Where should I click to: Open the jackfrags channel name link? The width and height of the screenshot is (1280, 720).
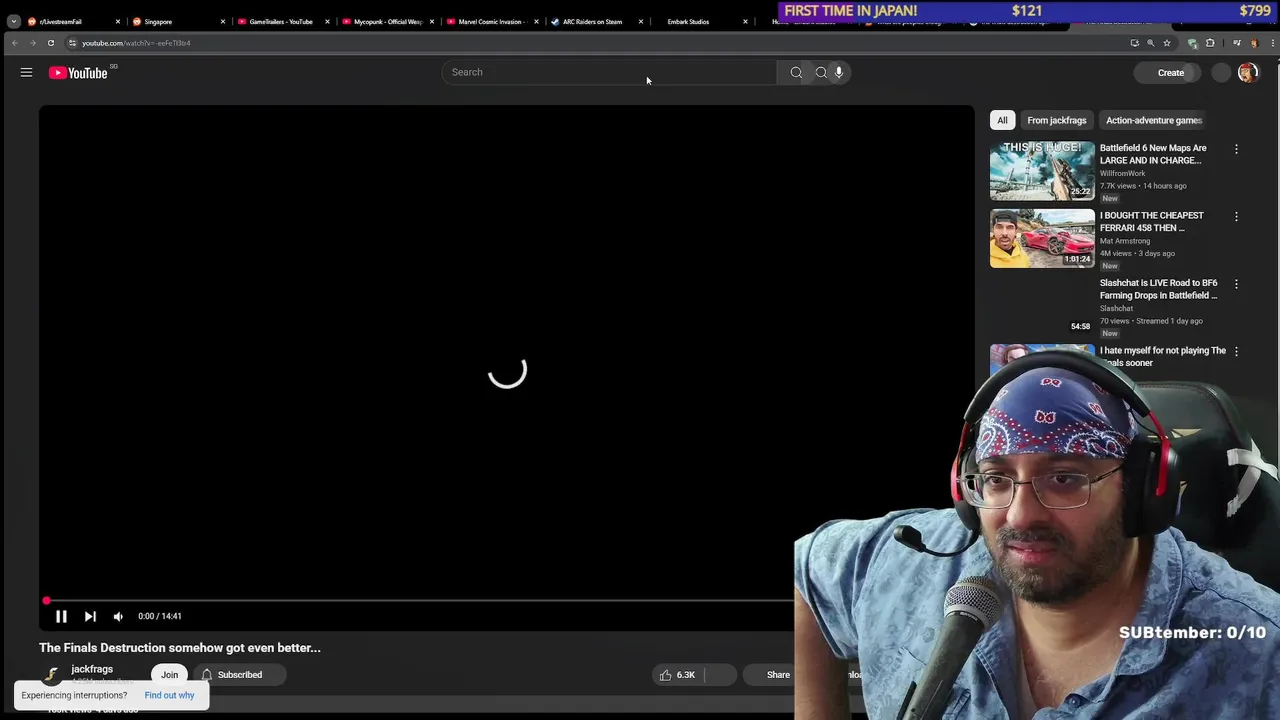click(92, 669)
